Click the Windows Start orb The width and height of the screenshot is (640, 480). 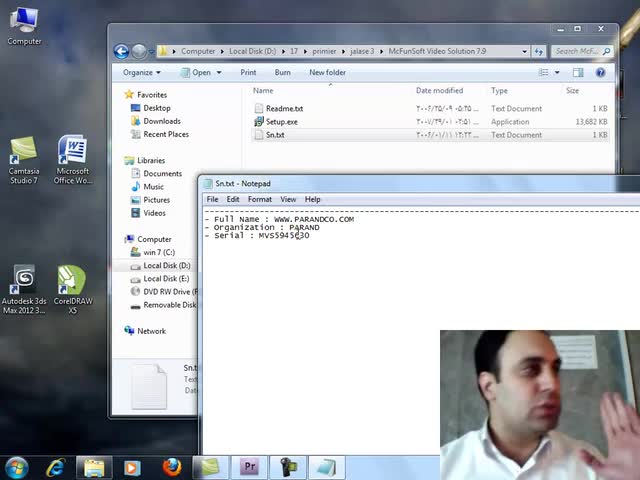(x=16, y=468)
